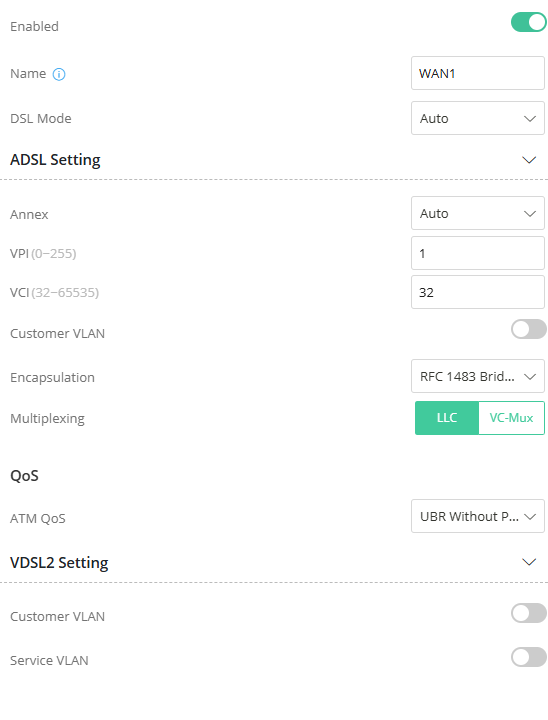Image resolution: width=548 pixels, height=720 pixels.
Task: Click the VPI input field
Action: point(478,253)
